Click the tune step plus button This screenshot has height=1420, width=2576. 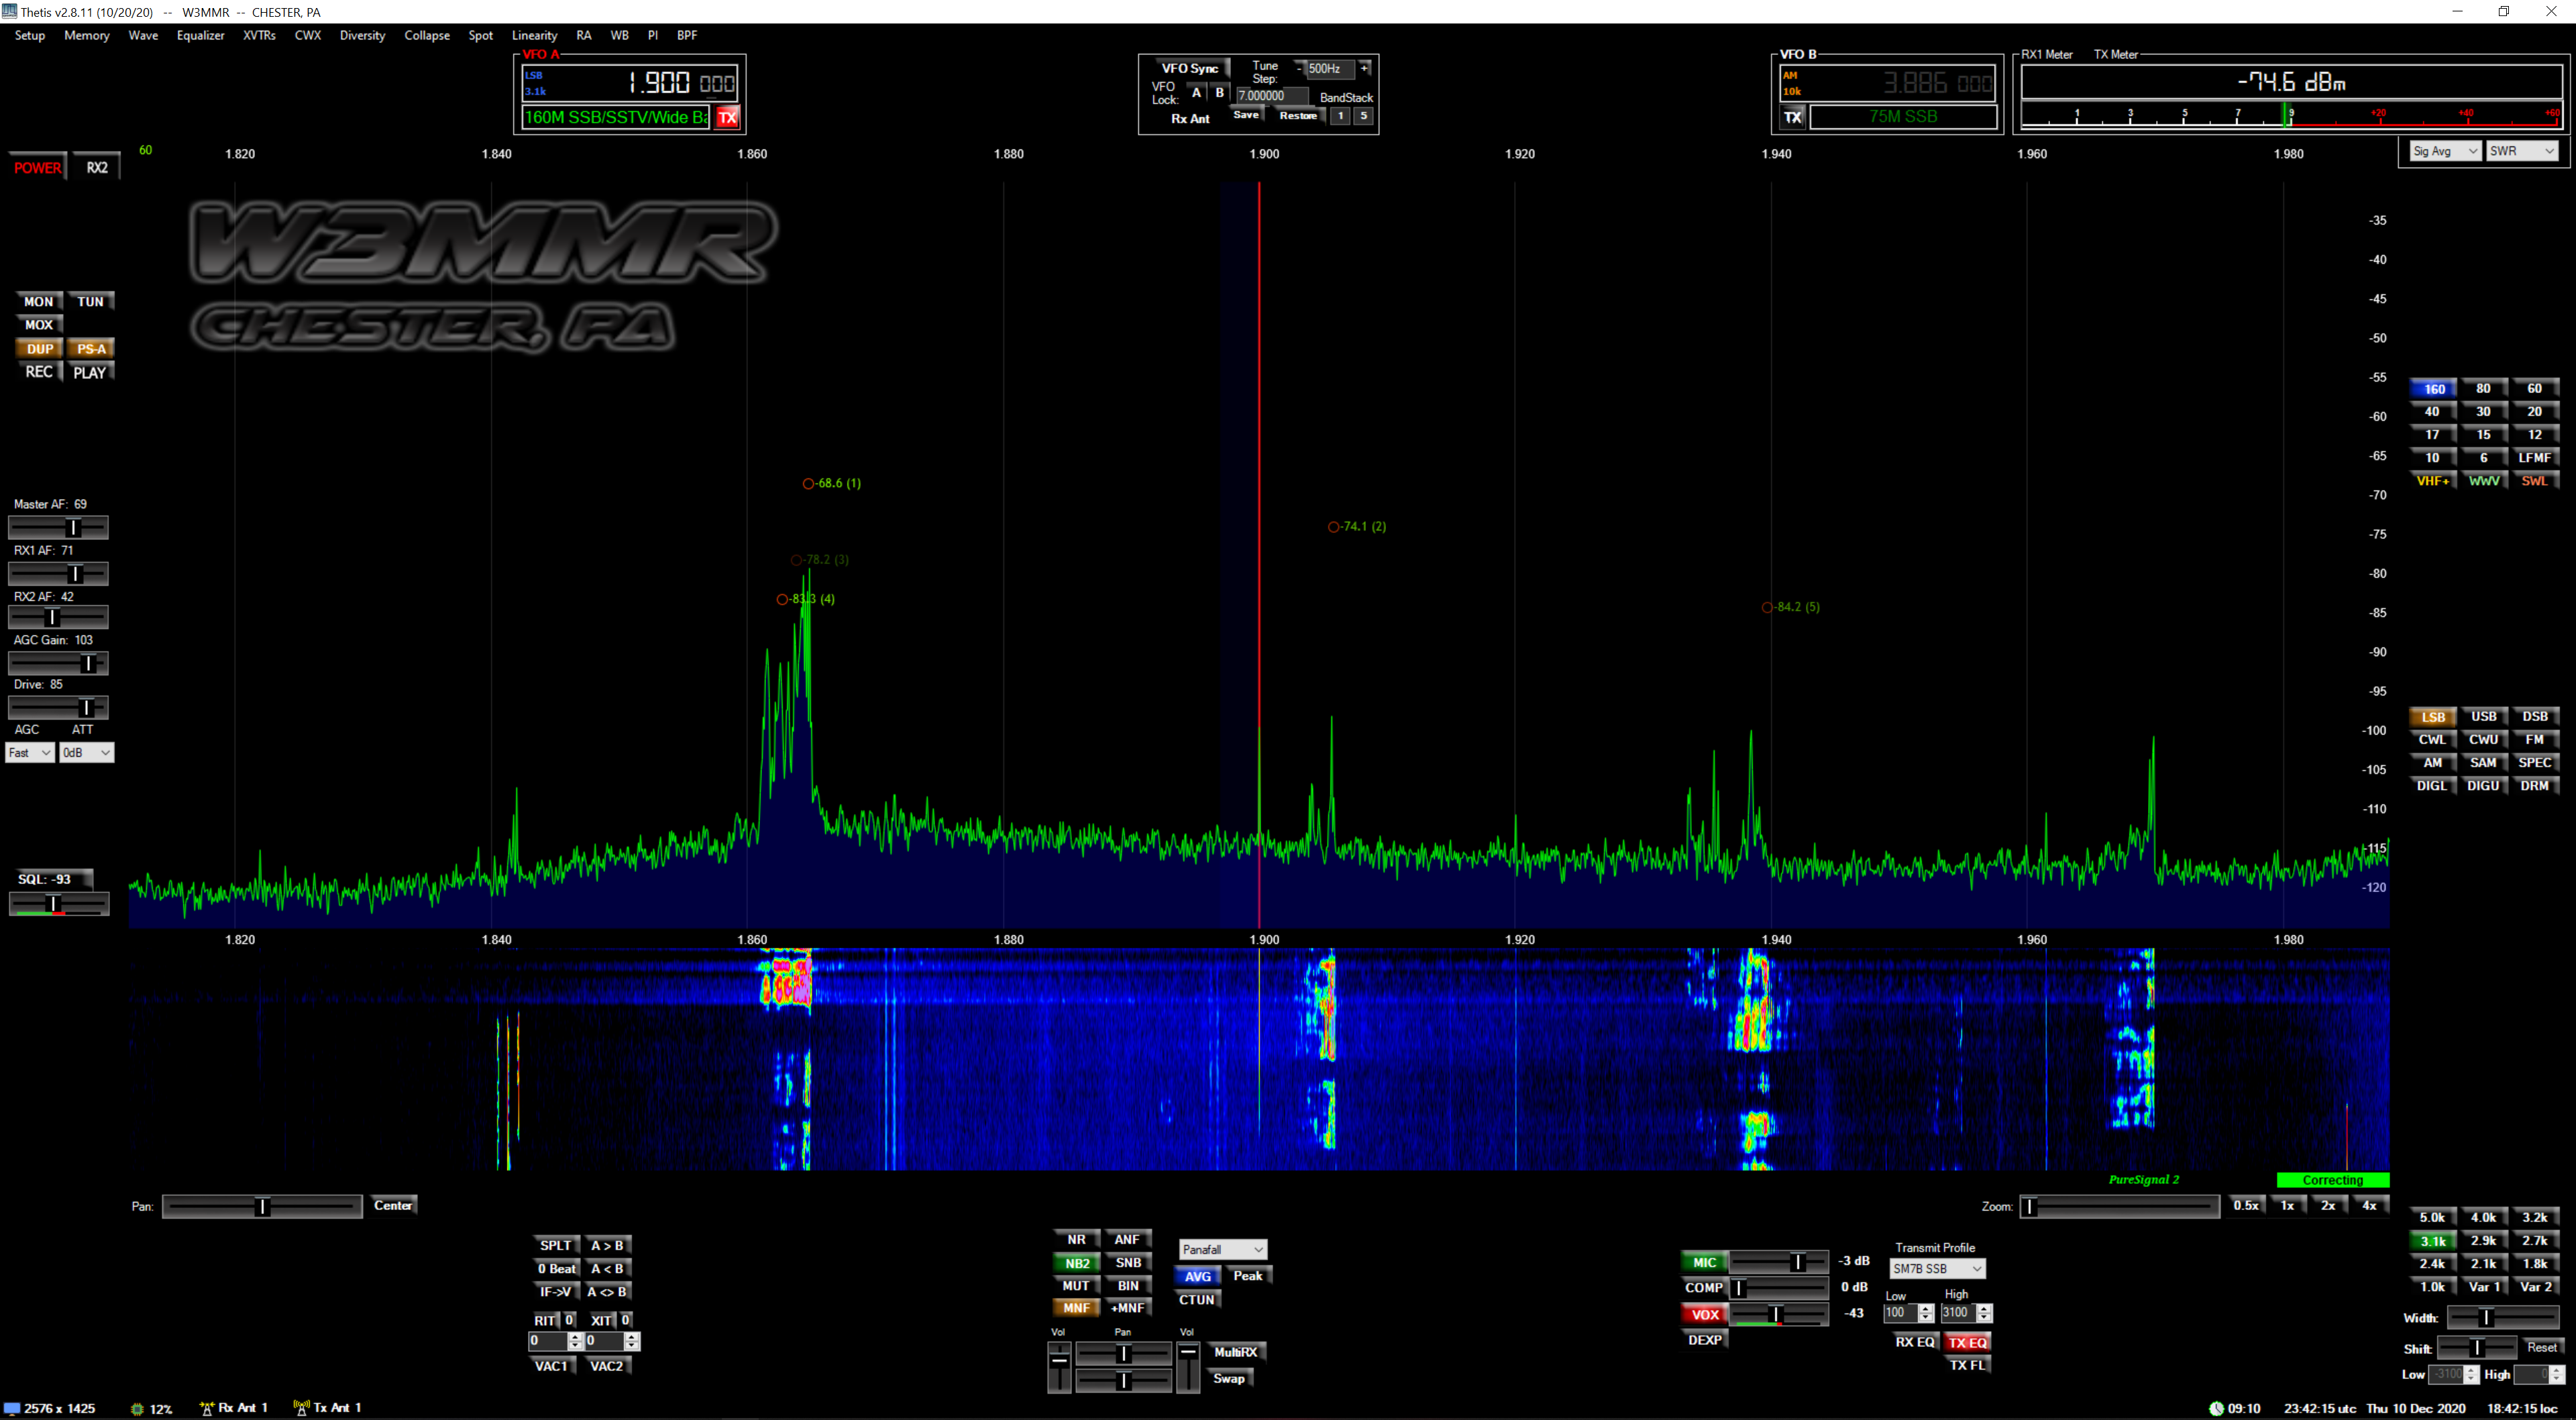[x=1364, y=68]
